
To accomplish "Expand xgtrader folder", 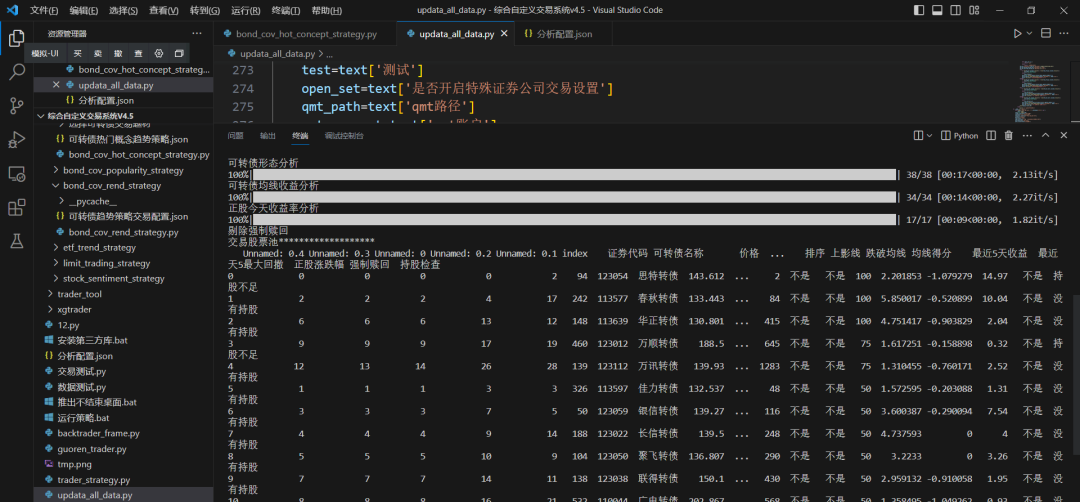I will pos(74,309).
